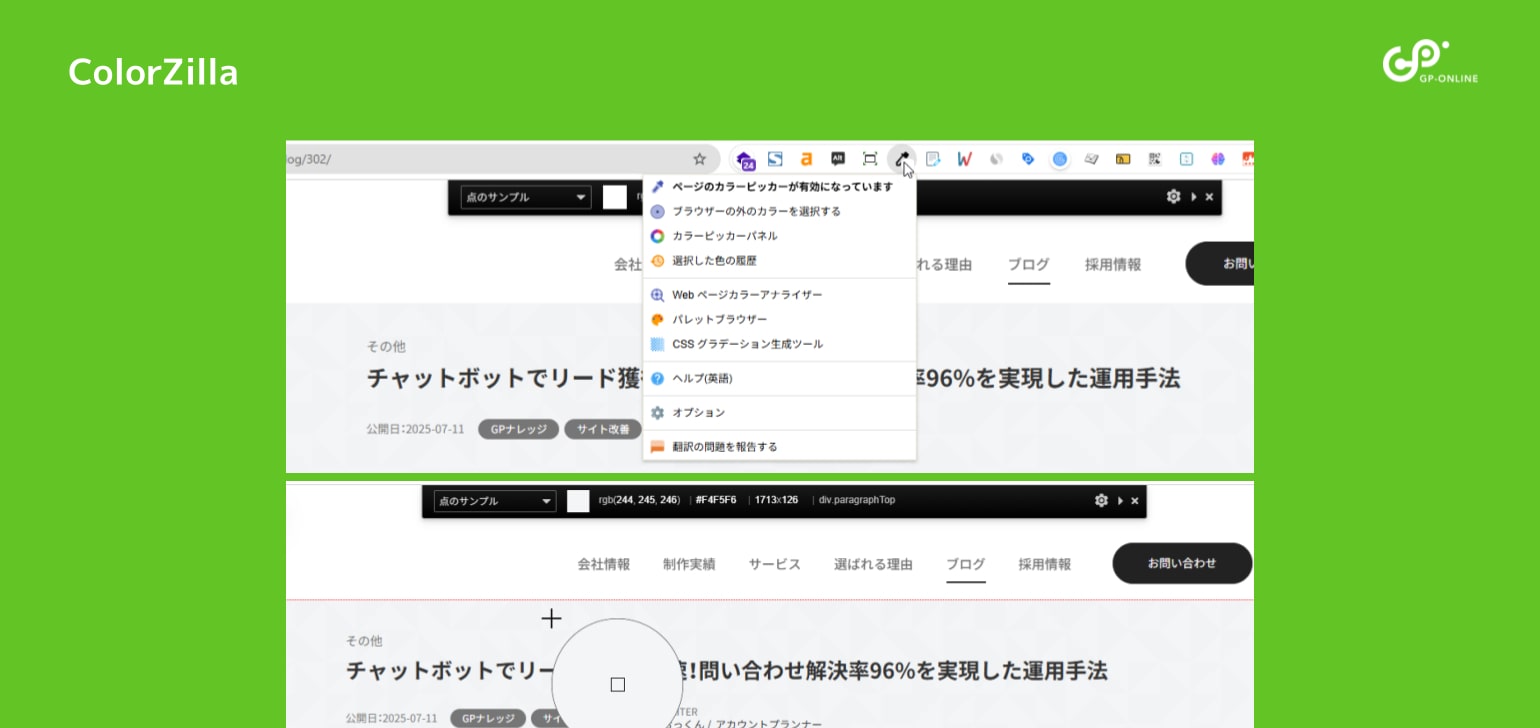Click the 1713x126 size readout
This screenshot has height=728, width=1540.
click(x=776, y=500)
